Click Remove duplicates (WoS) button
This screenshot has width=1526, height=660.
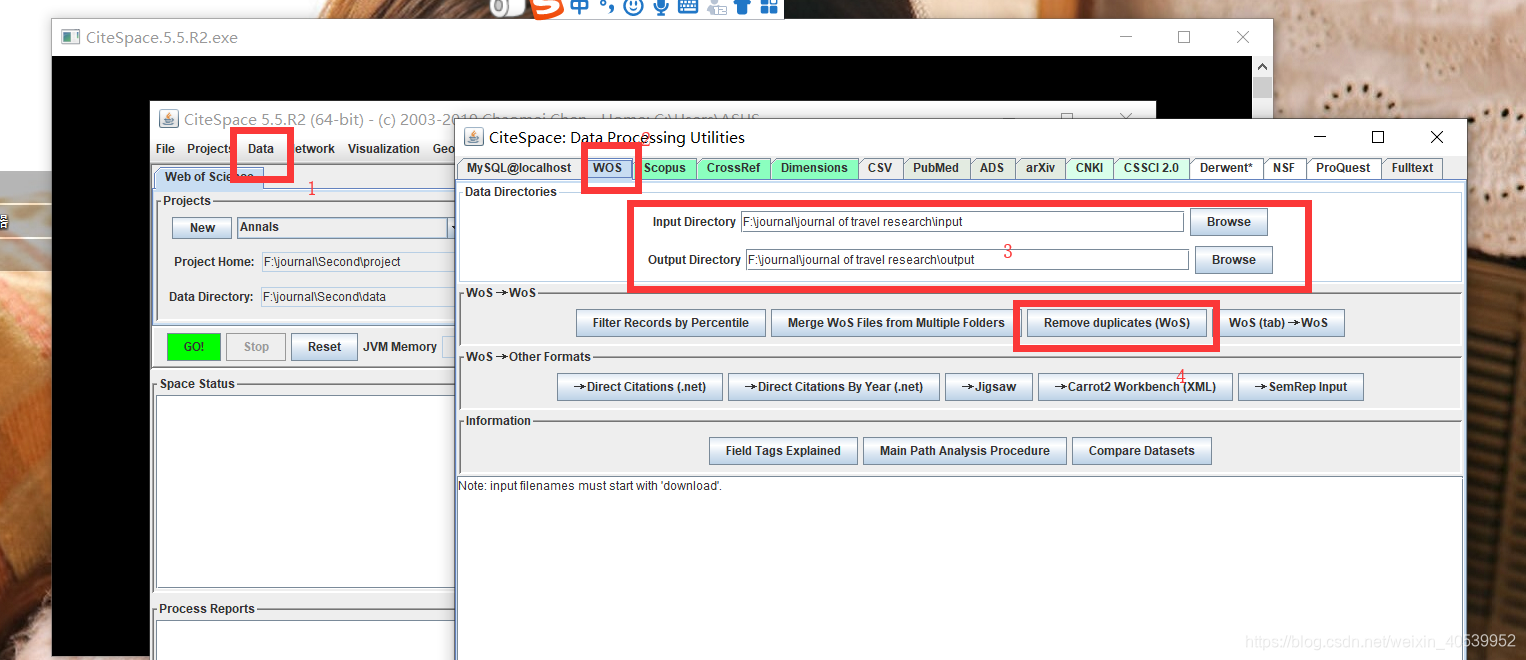(1117, 323)
